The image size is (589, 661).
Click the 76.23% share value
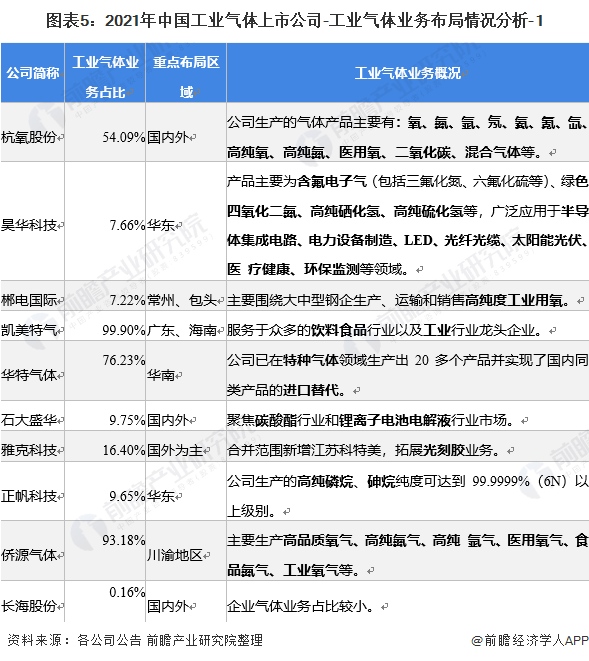coord(124,360)
